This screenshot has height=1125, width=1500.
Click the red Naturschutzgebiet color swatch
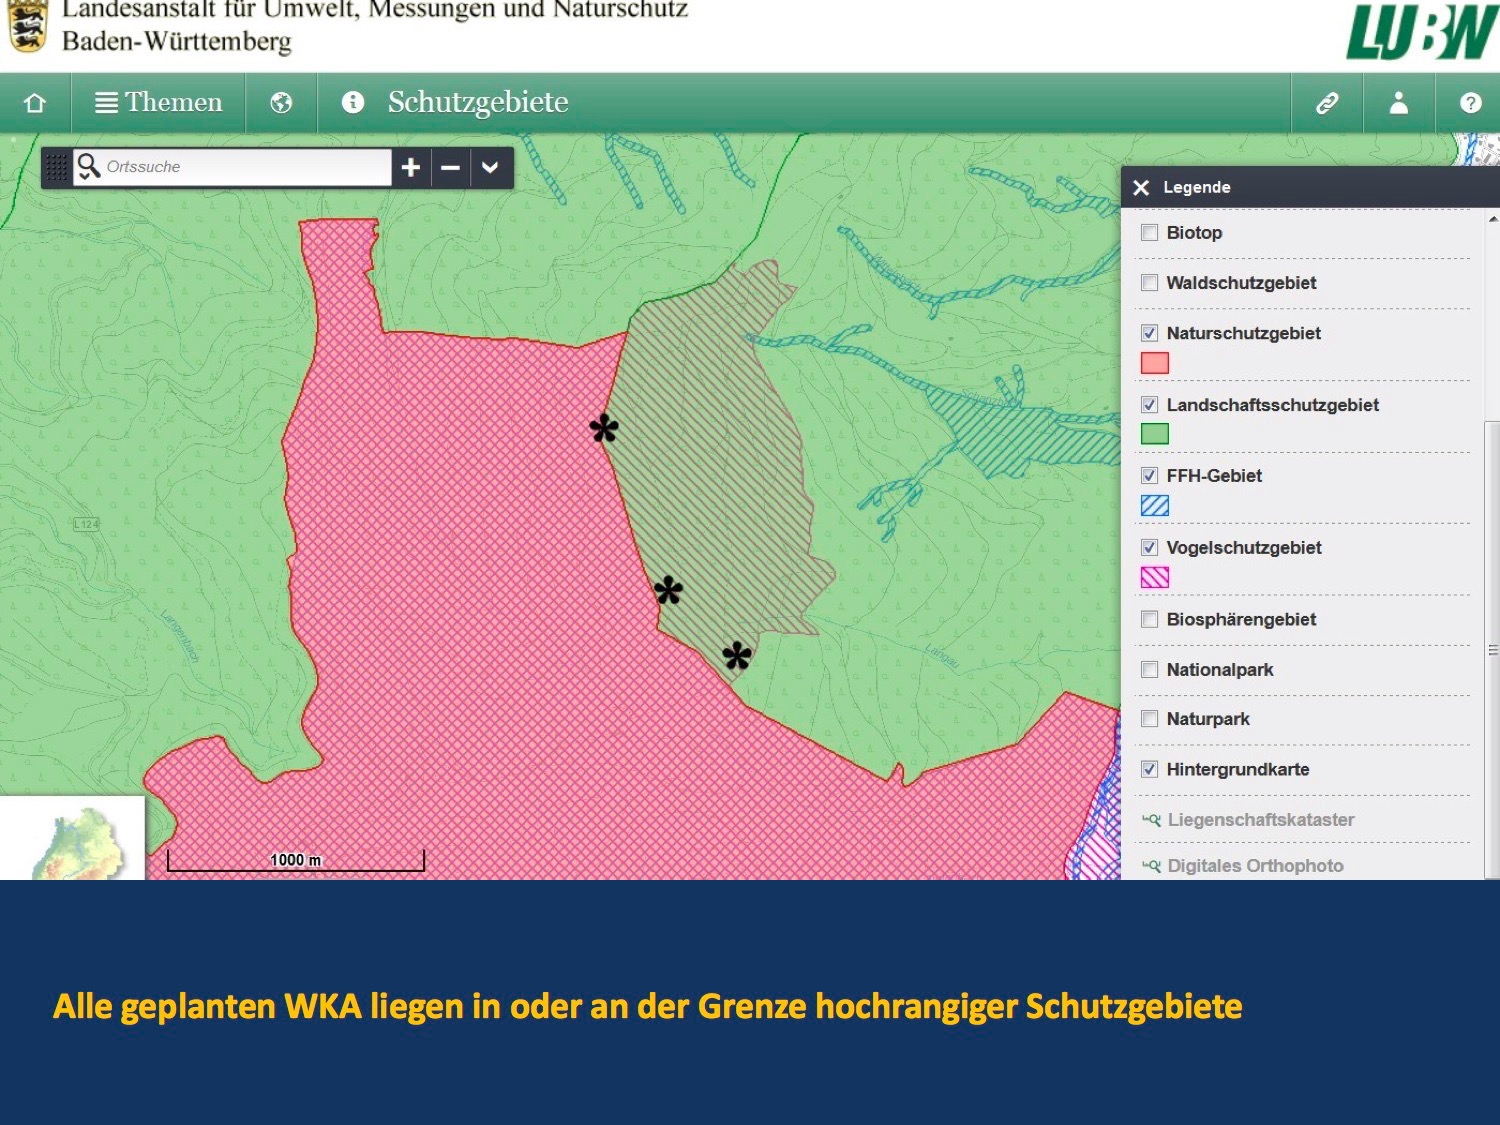[1155, 363]
